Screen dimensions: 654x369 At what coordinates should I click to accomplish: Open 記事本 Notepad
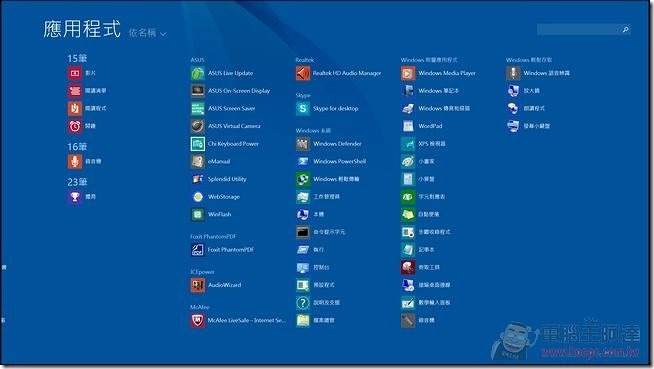click(x=418, y=250)
